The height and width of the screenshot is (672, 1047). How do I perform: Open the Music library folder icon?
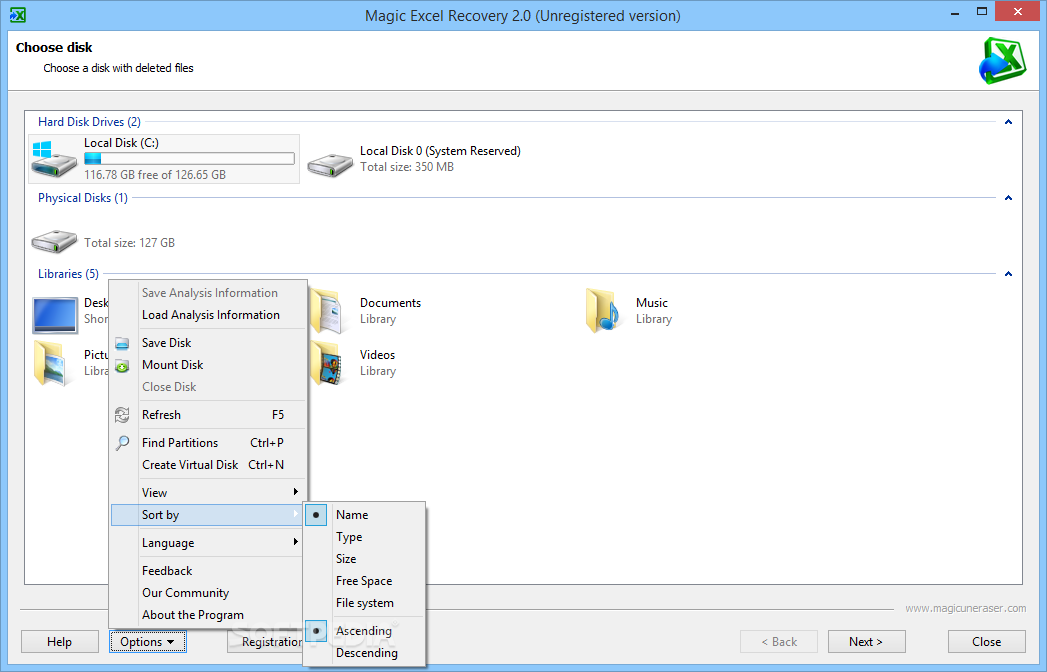pyautogui.click(x=602, y=311)
